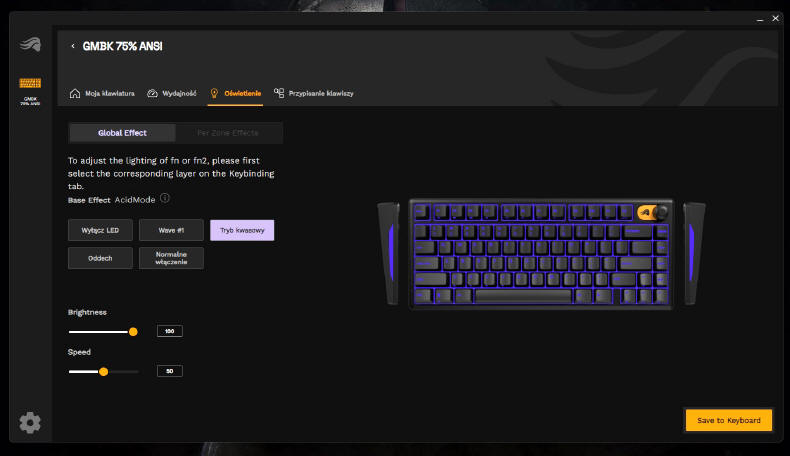
Task: Click the info icon next to AcidMode
Action: coord(165,199)
